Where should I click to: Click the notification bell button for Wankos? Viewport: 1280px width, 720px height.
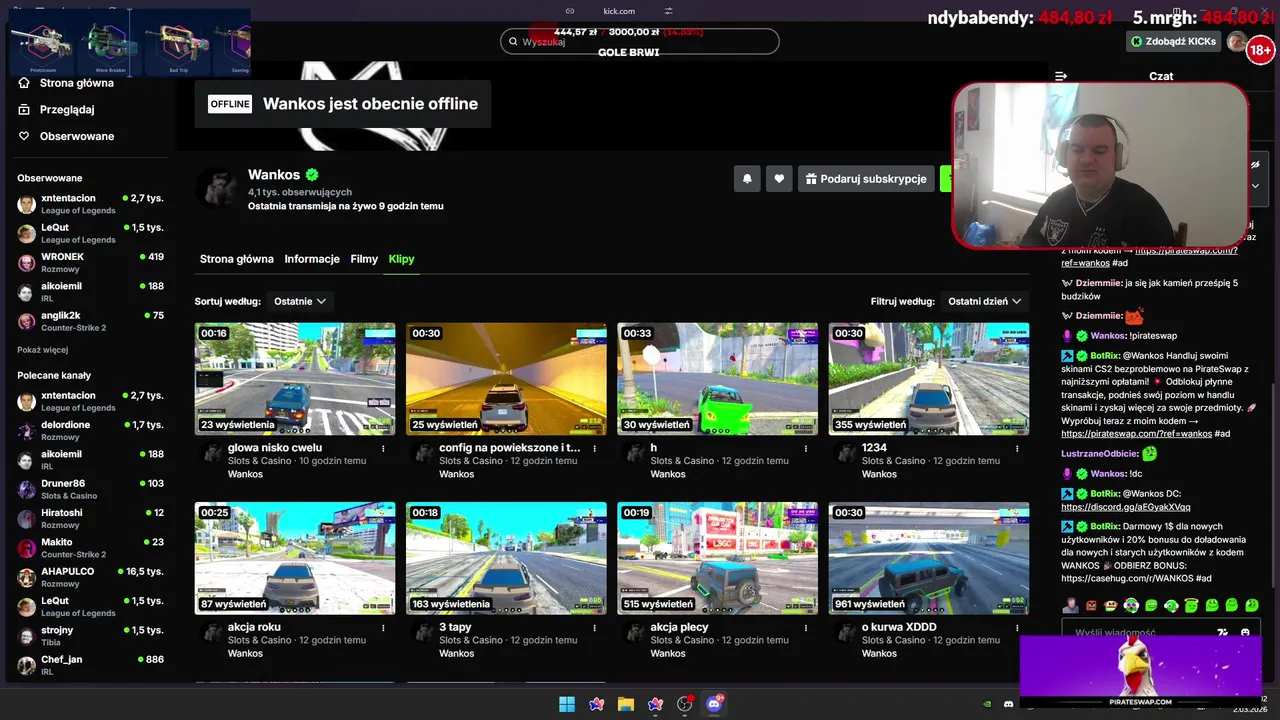pyautogui.click(x=747, y=179)
